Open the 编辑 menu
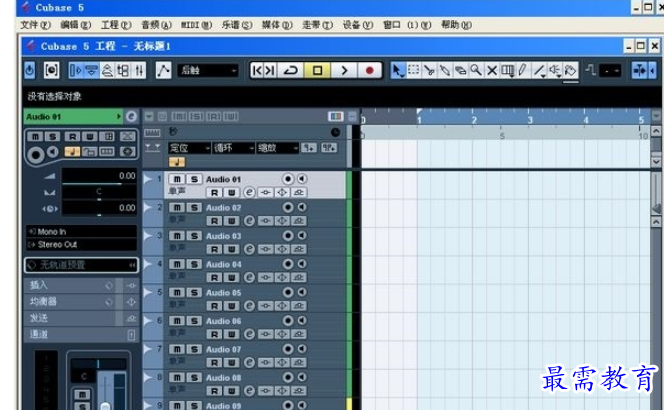The width and height of the screenshot is (664, 410). coord(75,25)
